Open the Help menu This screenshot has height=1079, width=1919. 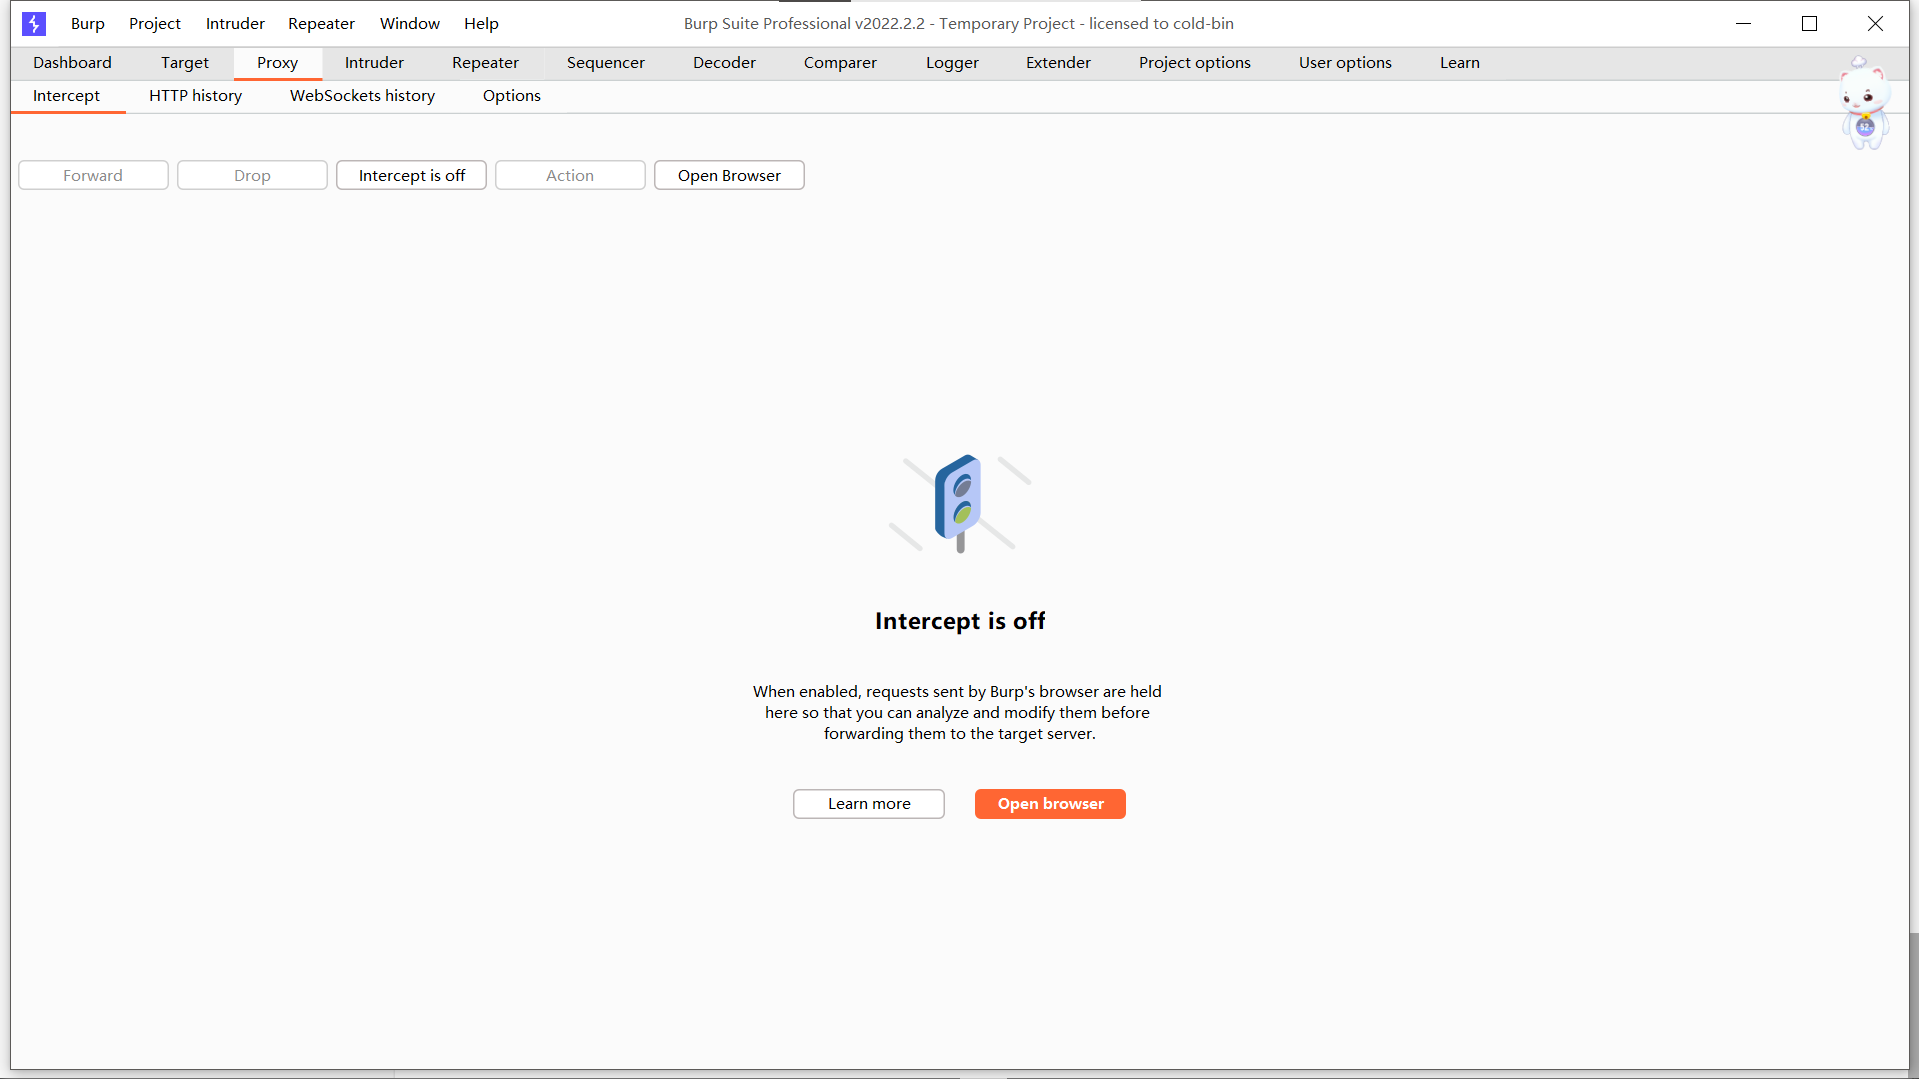pos(481,23)
